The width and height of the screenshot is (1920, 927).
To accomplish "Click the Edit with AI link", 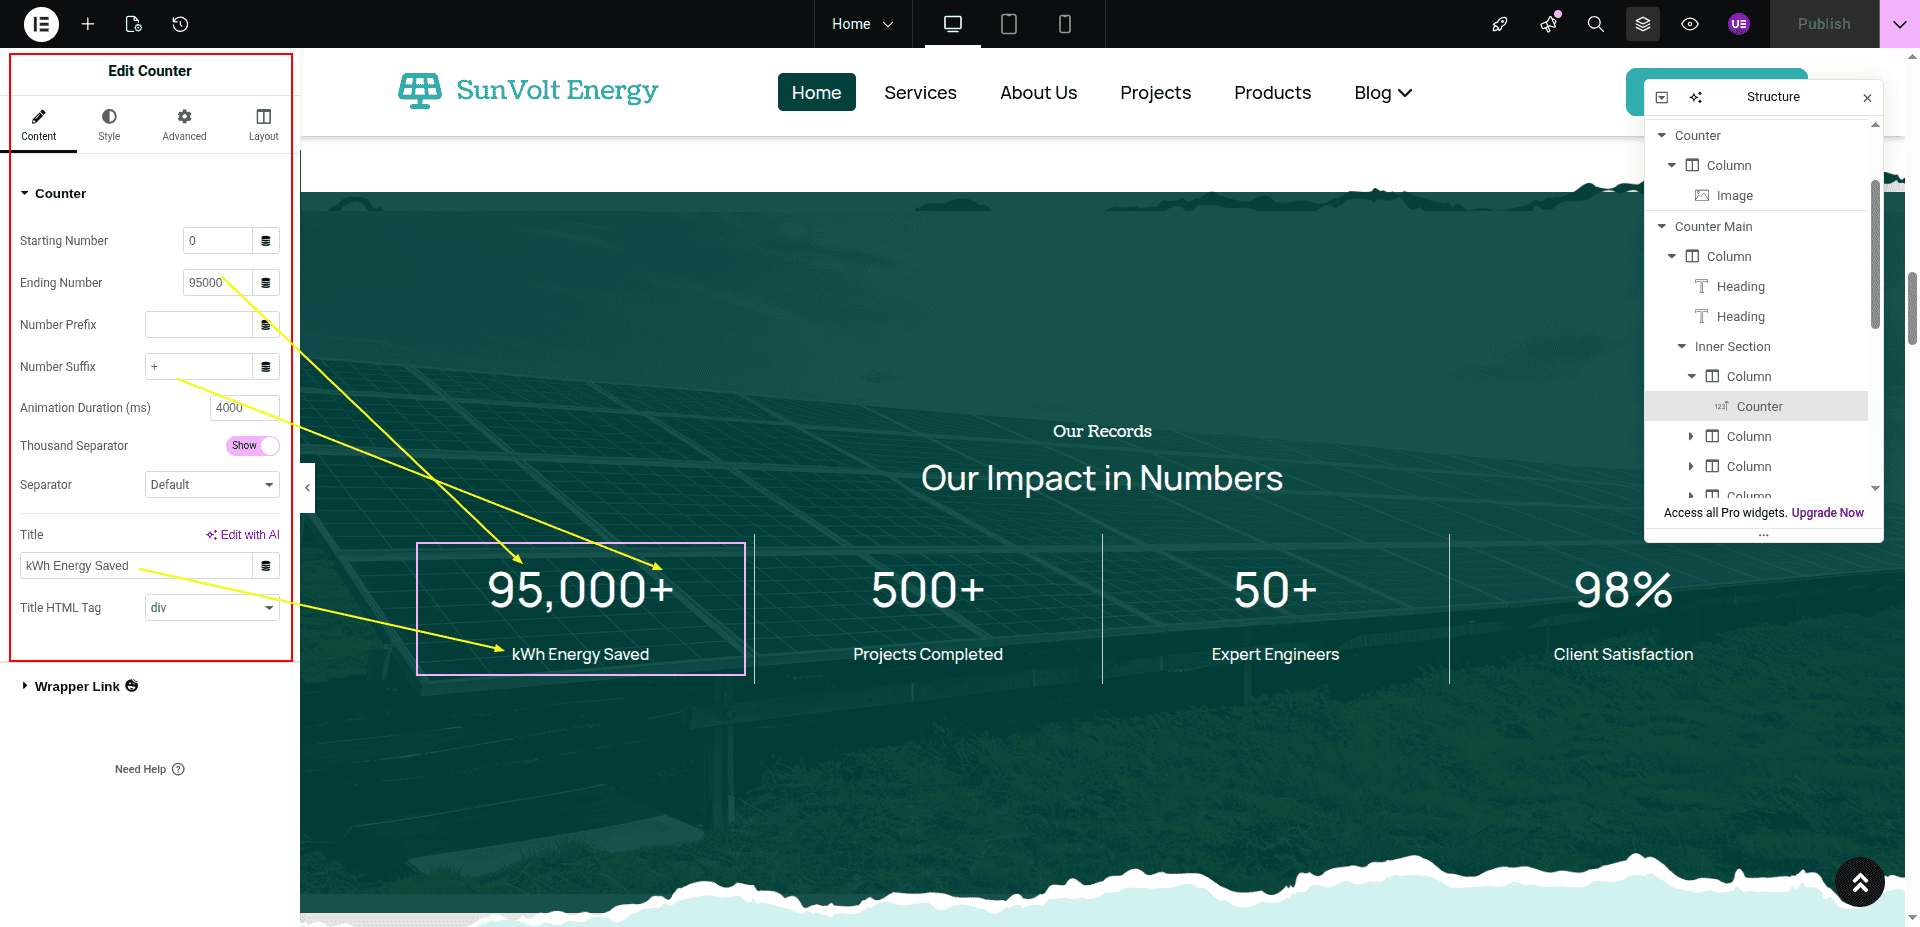I will (243, 535).
